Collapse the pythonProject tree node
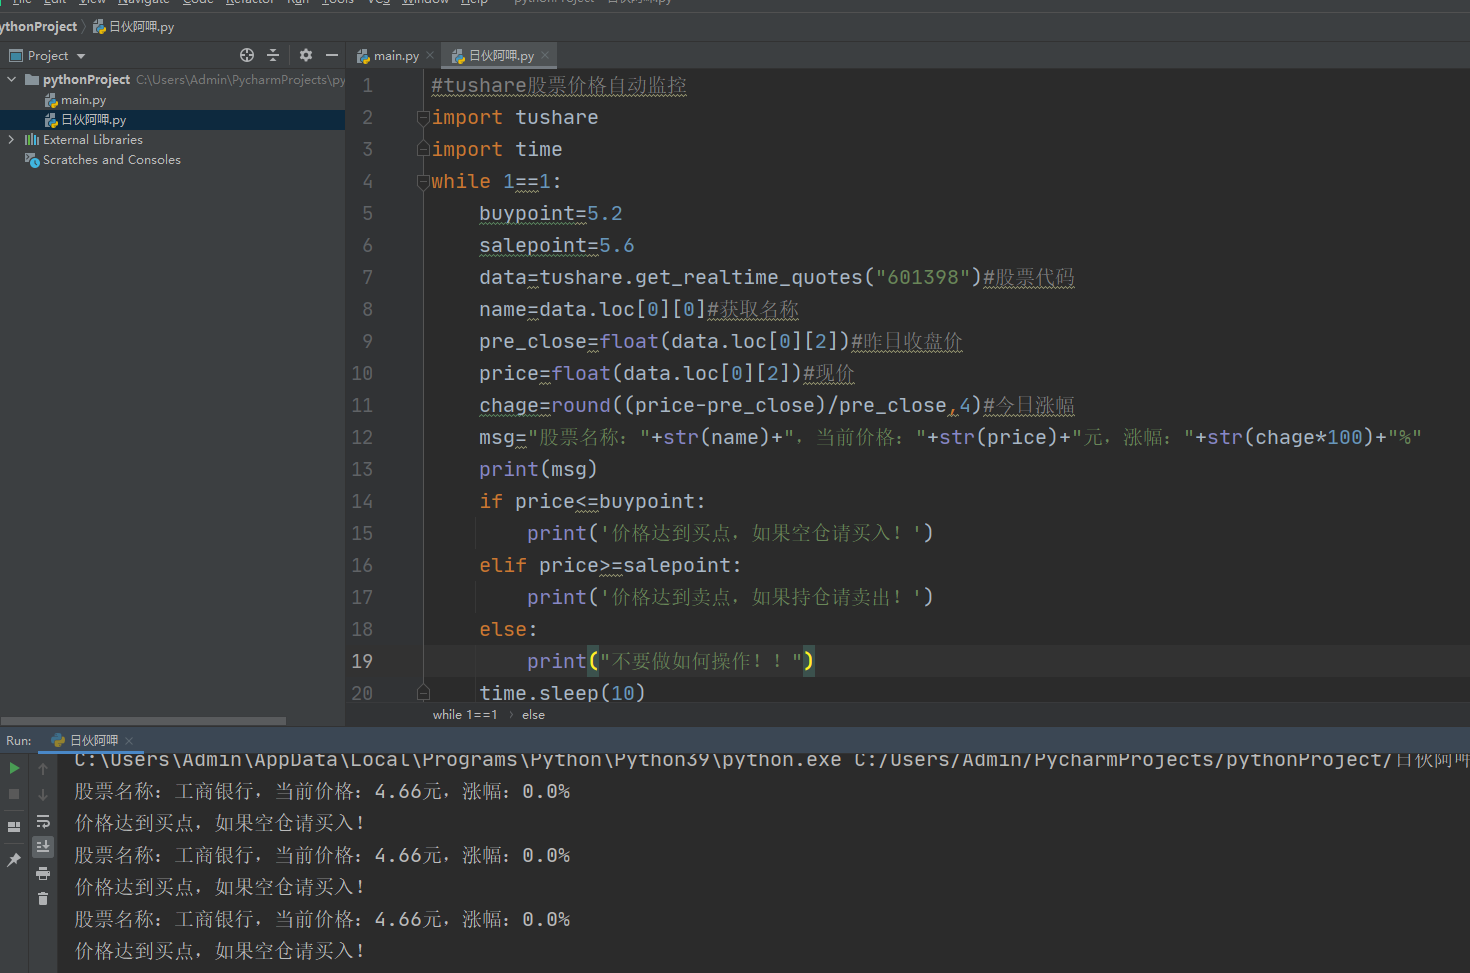Screen dimensions: 1470x973 tap(11, 80)
